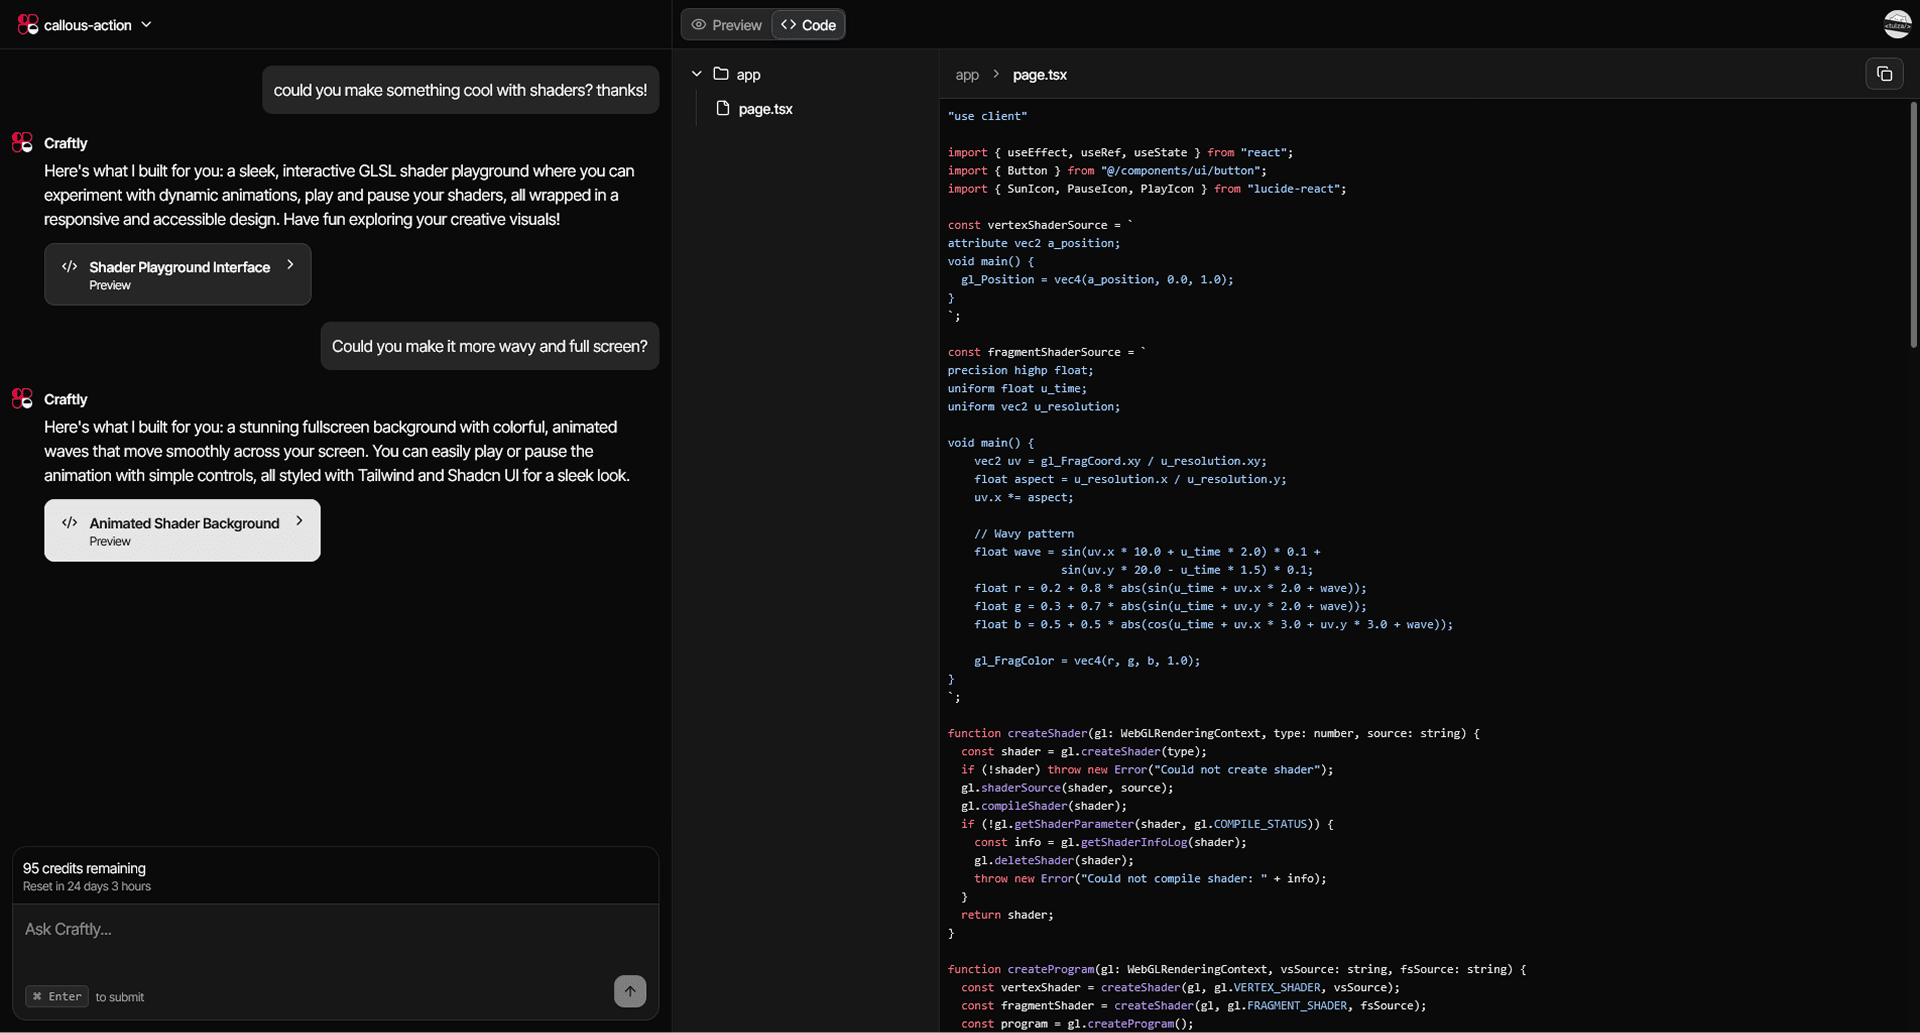The width and height of the screenshot is (1920, 1033).
Task: Switch to the Code tab
Action: (x=808, y=25)
